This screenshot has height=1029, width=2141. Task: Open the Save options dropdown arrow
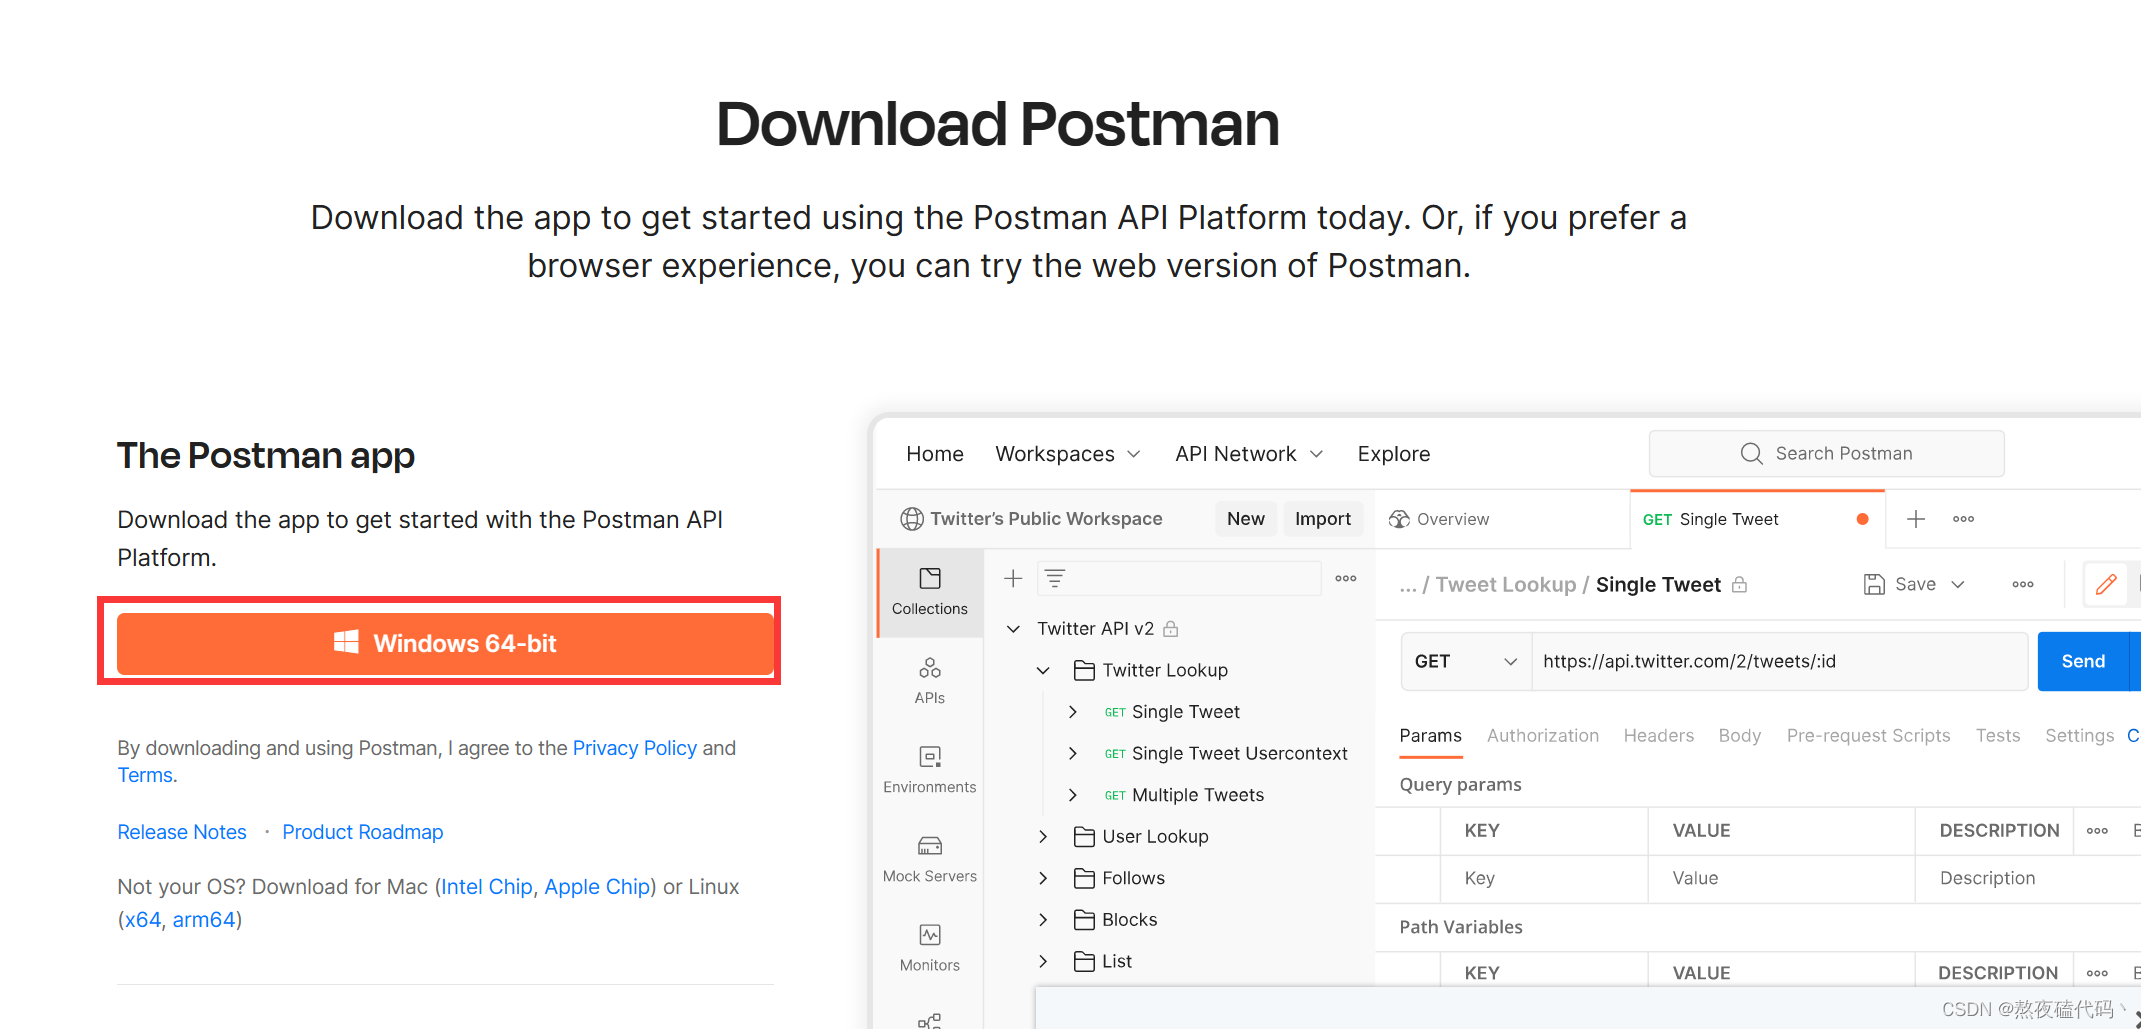(1958, 584)
